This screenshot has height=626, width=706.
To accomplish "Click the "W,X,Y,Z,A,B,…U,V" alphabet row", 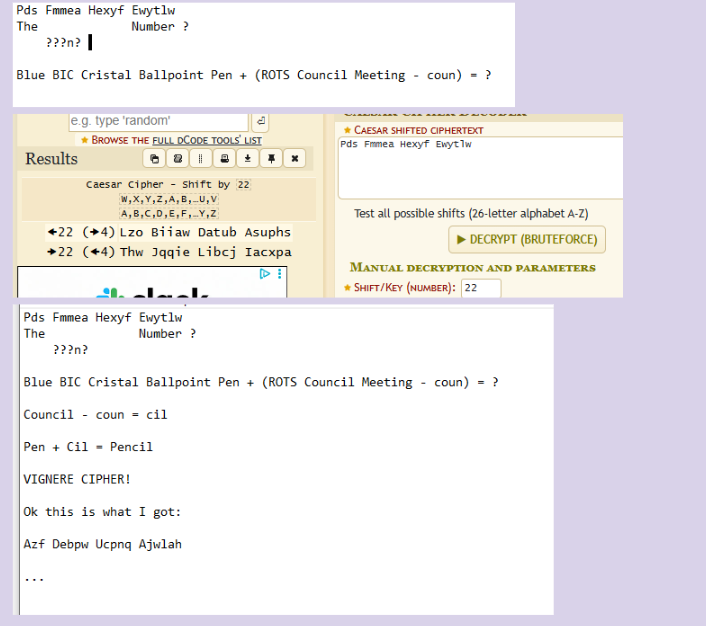I will click(169, 199).
